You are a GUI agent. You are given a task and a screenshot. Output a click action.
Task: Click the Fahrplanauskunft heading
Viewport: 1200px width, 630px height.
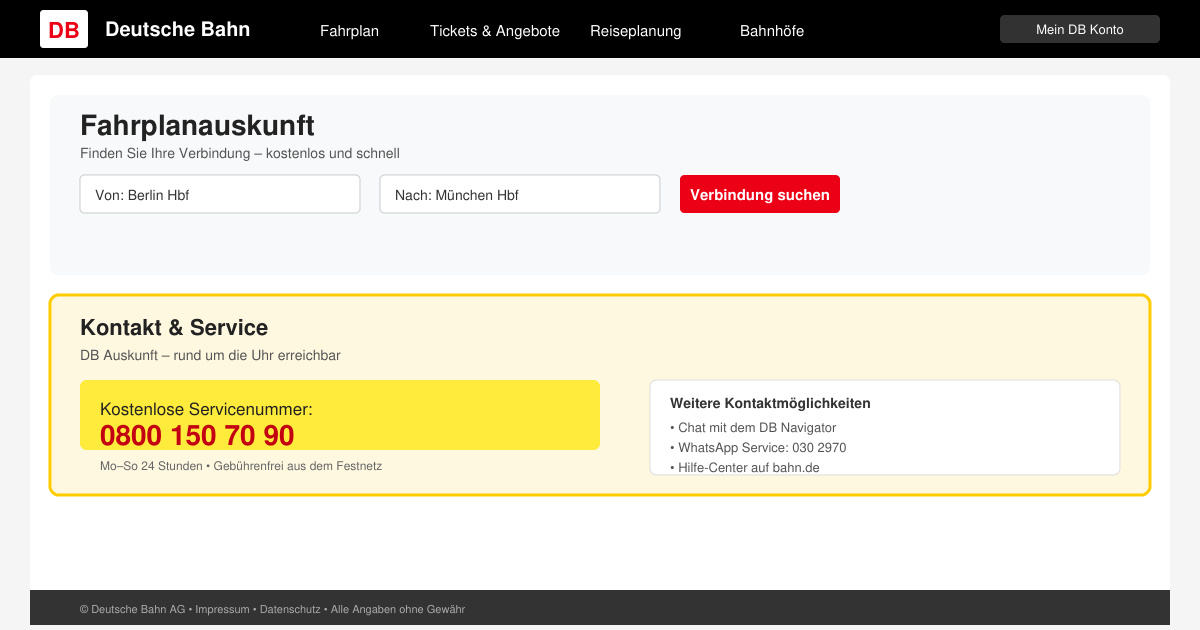pos(197,125)
